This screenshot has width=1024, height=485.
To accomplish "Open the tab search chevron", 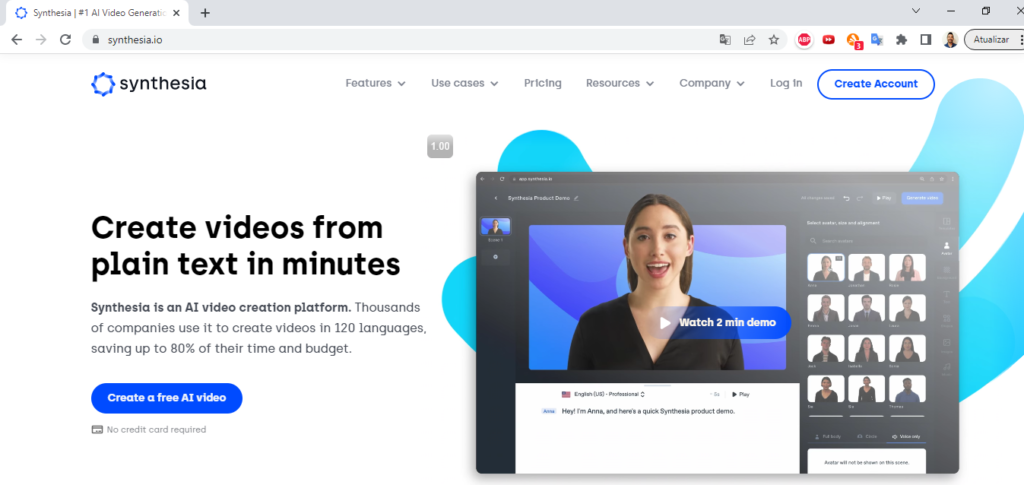I will point(916,11).
